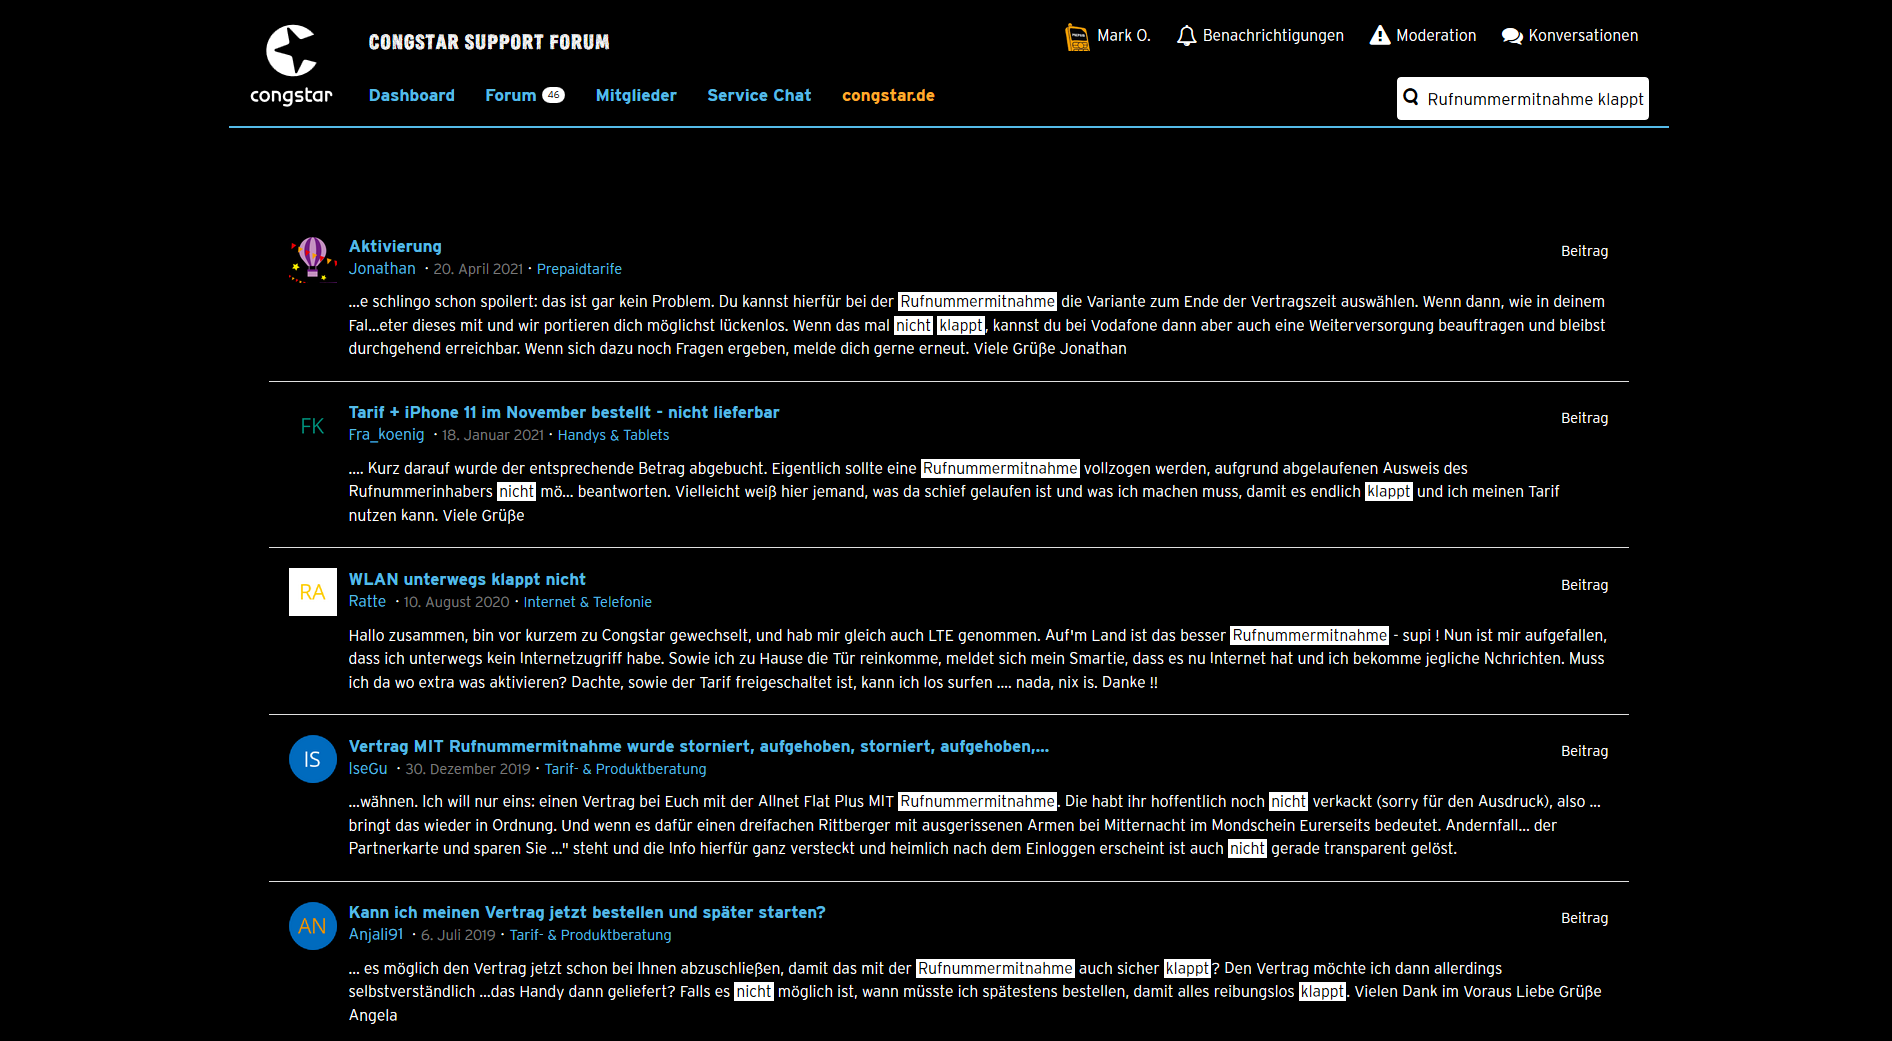Viewport: 1892px width, 1041px height.
Task: Open Mark O. user avatar icon
Action: (x=1077, y=37)
